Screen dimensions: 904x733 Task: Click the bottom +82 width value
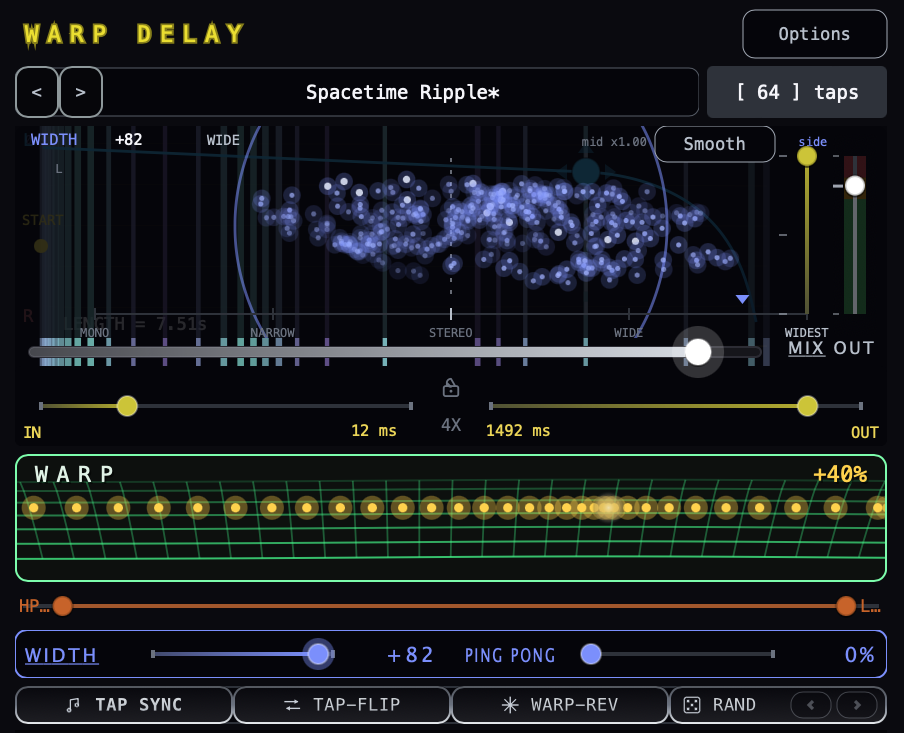pos(410,655)
